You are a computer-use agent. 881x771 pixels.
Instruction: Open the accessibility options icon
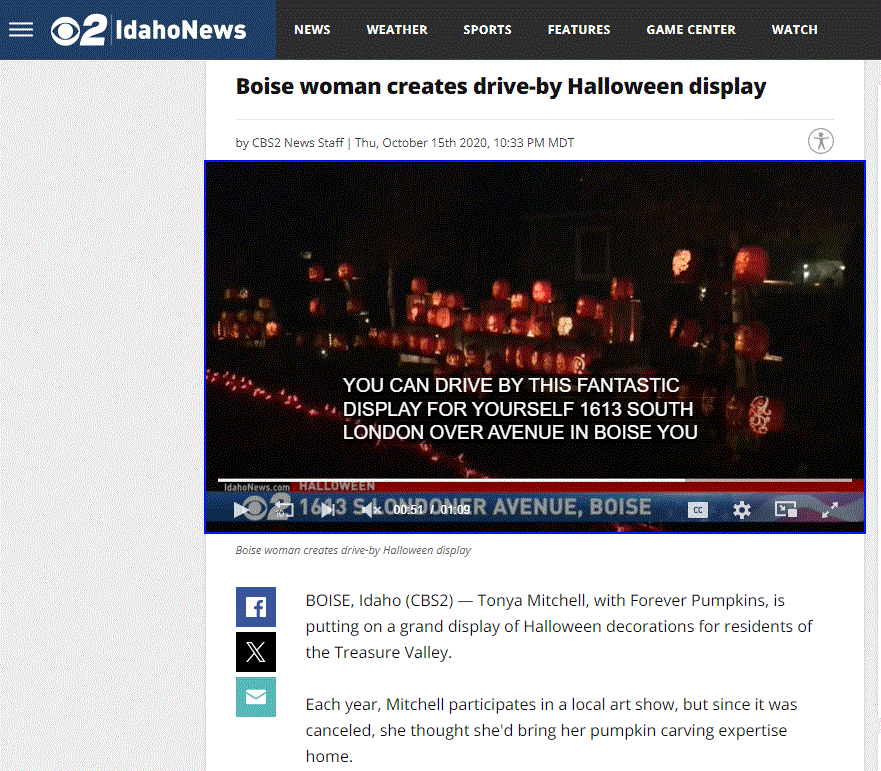[x=820, y=141]
